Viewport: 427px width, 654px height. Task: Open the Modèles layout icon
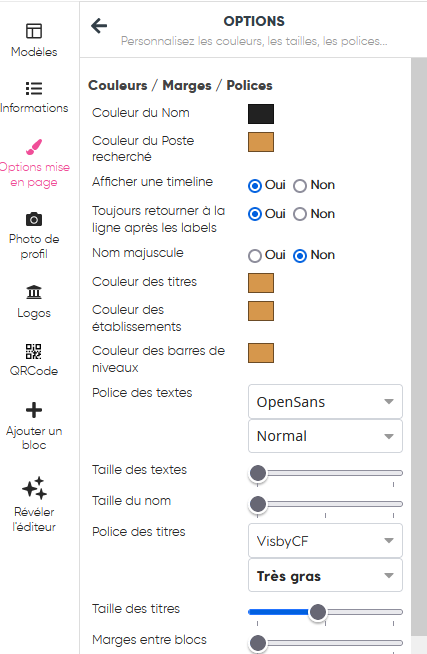click(x=34, y=31)
